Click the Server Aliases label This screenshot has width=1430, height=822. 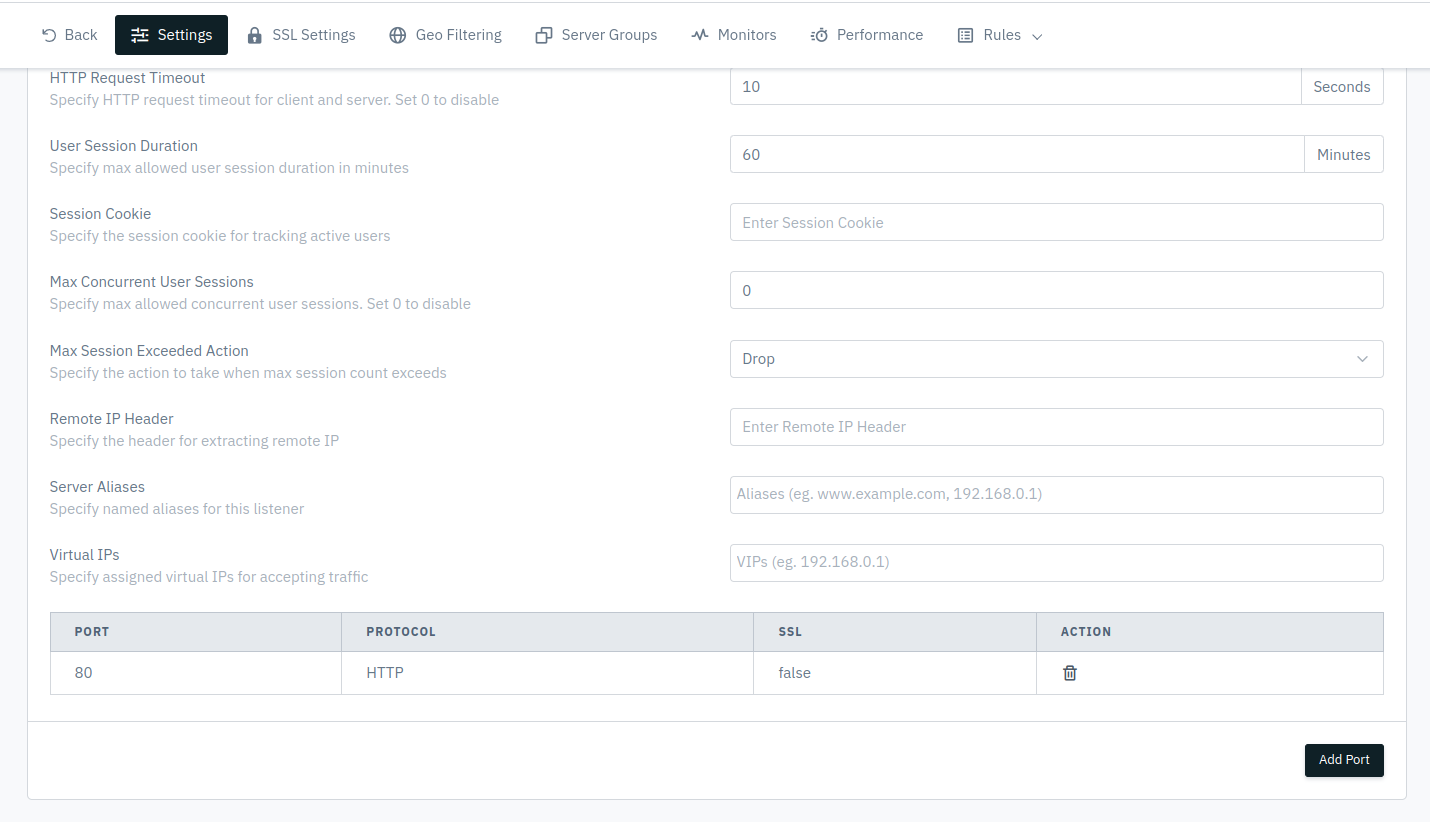point(97,487)
